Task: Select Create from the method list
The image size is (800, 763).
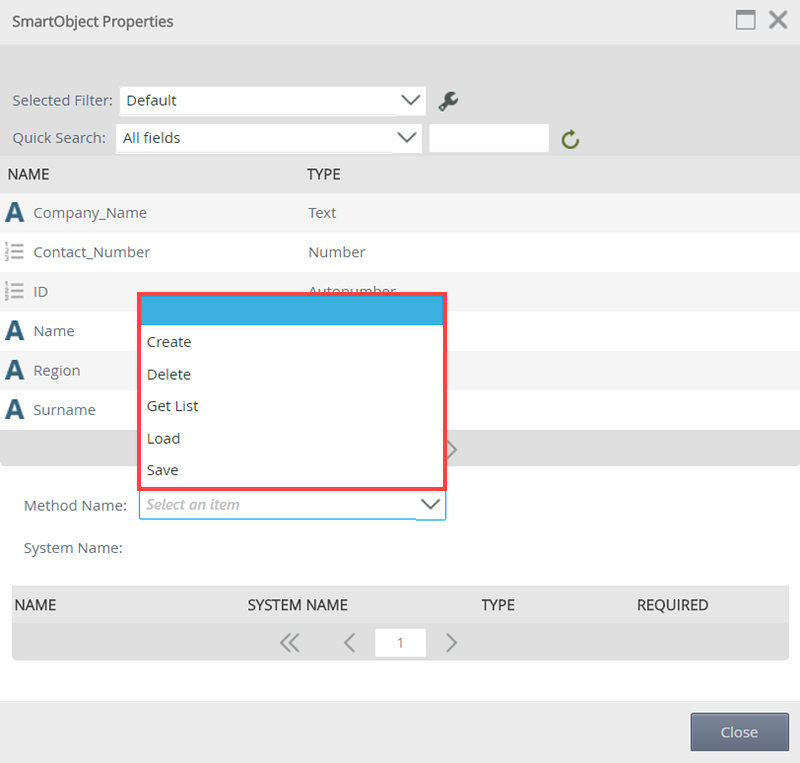Action: (169, 342)
